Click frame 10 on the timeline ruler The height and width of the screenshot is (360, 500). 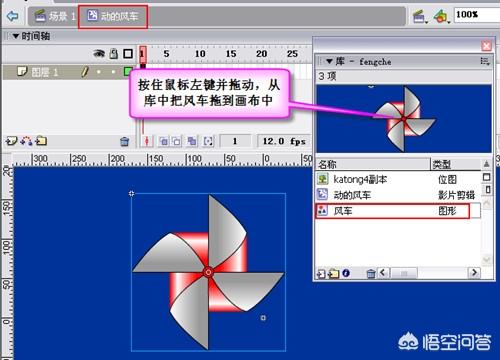click(200, 54)
